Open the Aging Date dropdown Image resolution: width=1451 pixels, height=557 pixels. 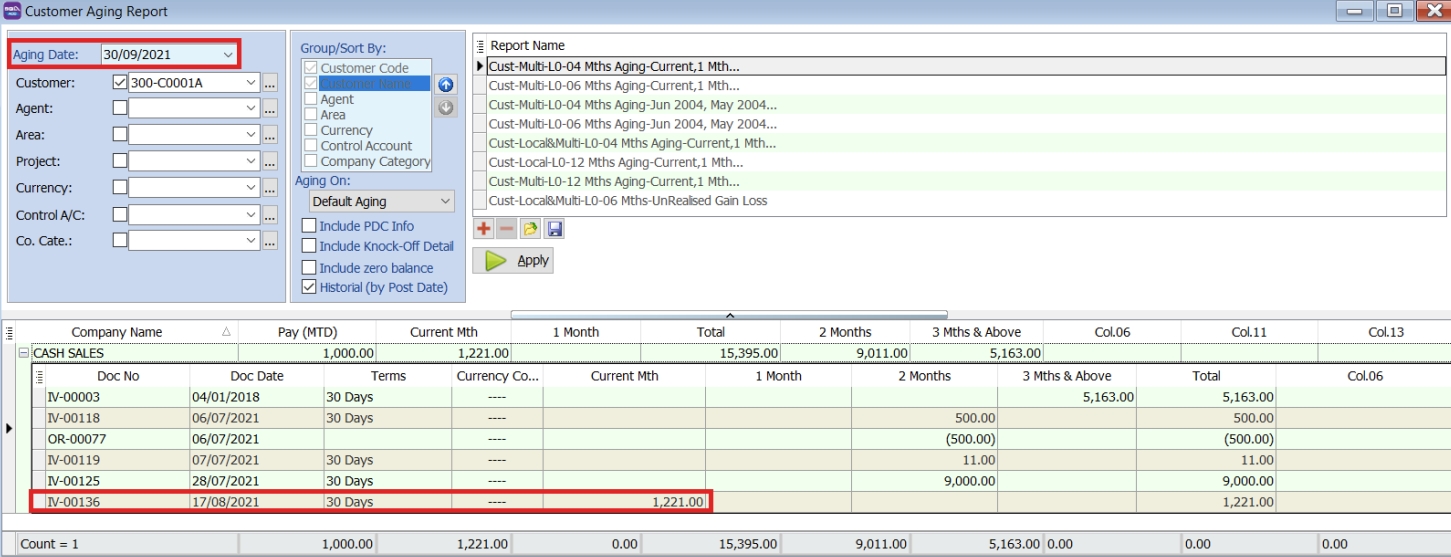click(228, 54)
